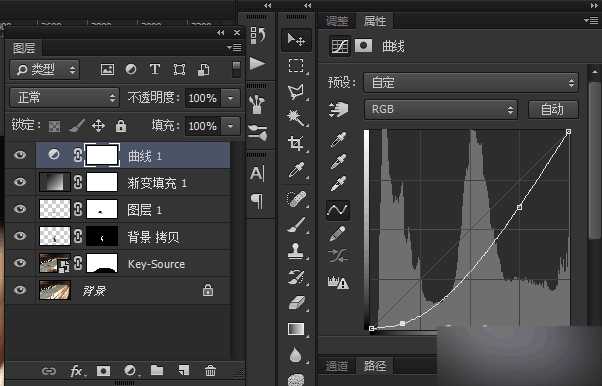Viewport: 602px width, 386px height.
Task: Click the add layer mask icon
Action: [103, 371]
